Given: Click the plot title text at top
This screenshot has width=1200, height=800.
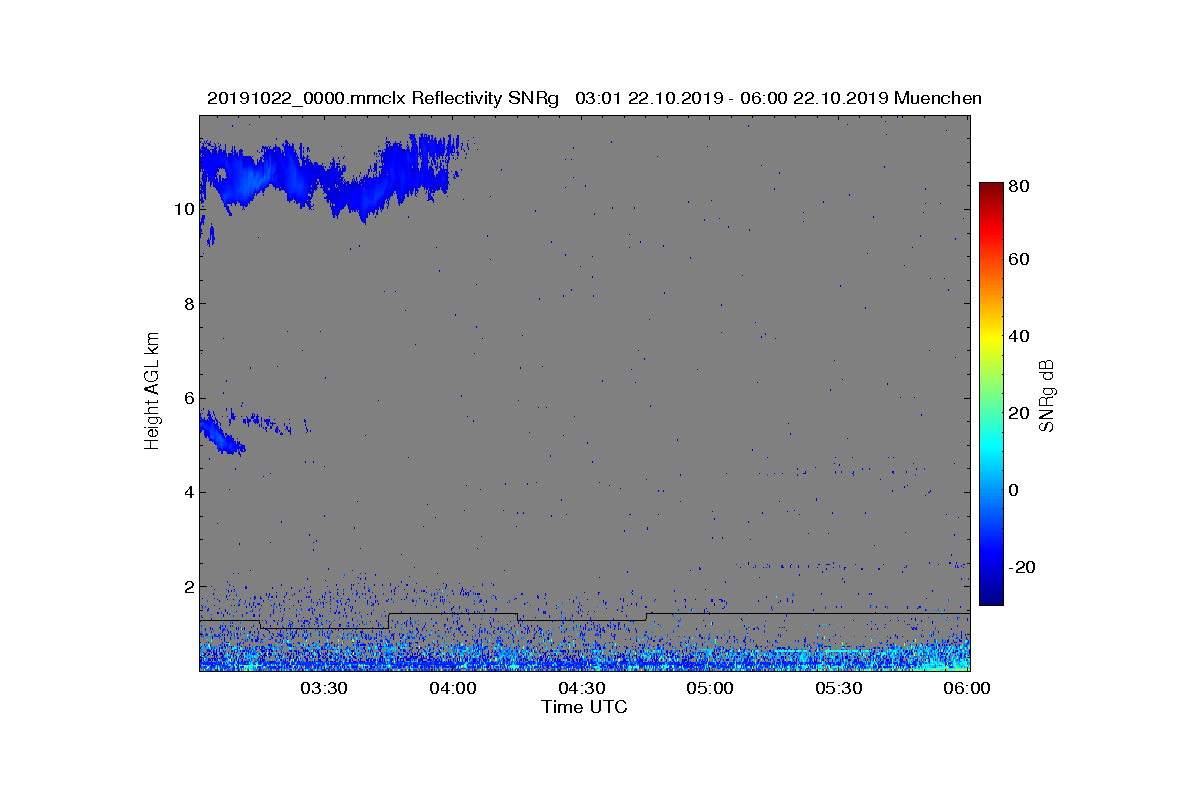Looking at the screenshot, I should click(594, 98).
